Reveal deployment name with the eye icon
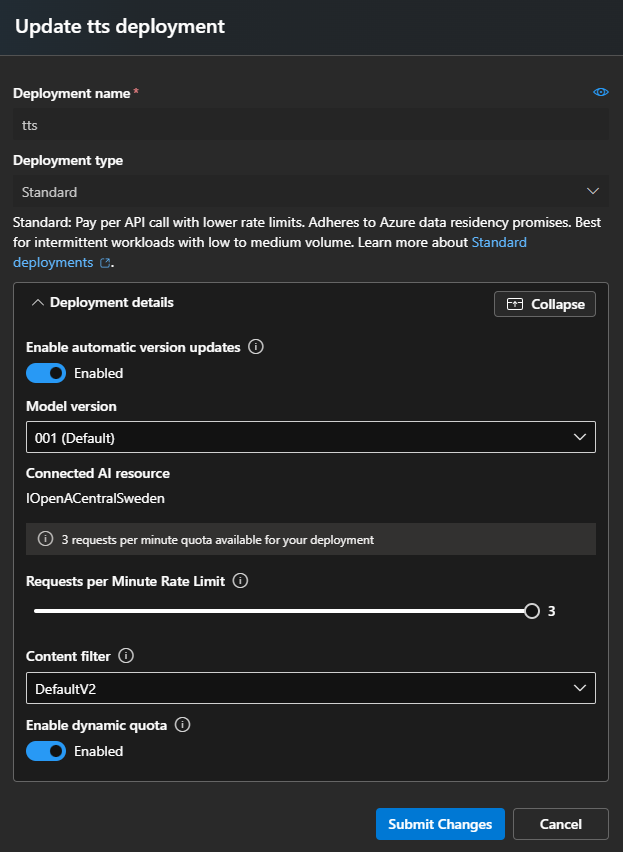Screen dimensions: 623x852 pyautogui.click(x=600, y=91)
